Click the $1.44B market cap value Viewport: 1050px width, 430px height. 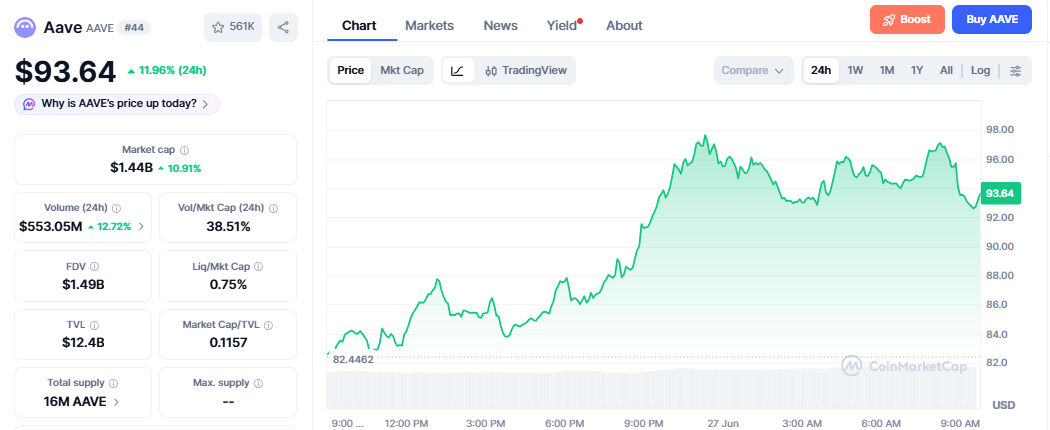[x=131, y=167]
